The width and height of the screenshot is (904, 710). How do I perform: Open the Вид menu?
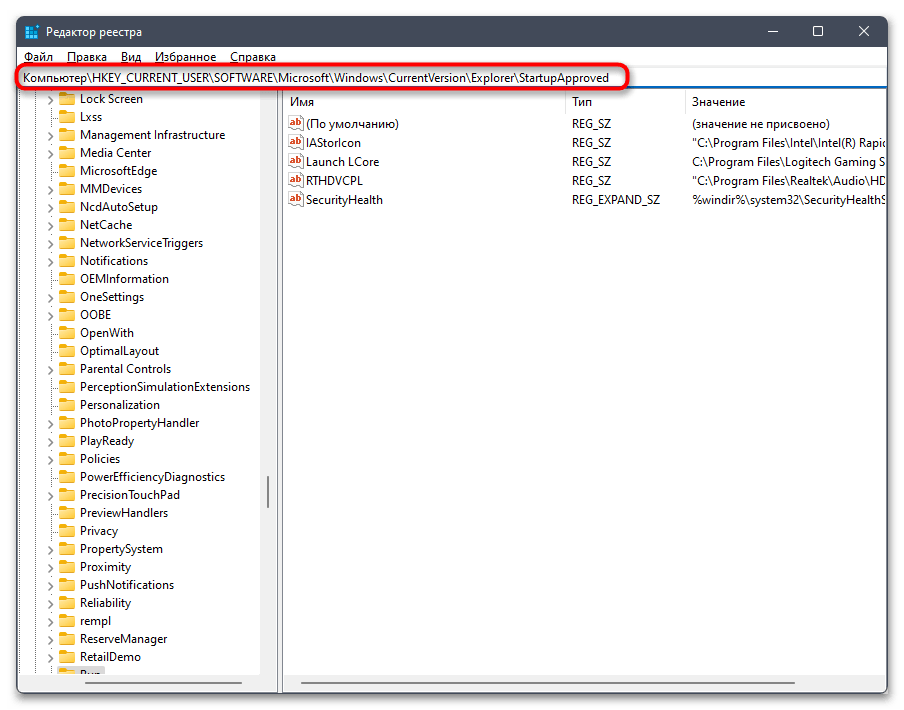tap(131, 56)
